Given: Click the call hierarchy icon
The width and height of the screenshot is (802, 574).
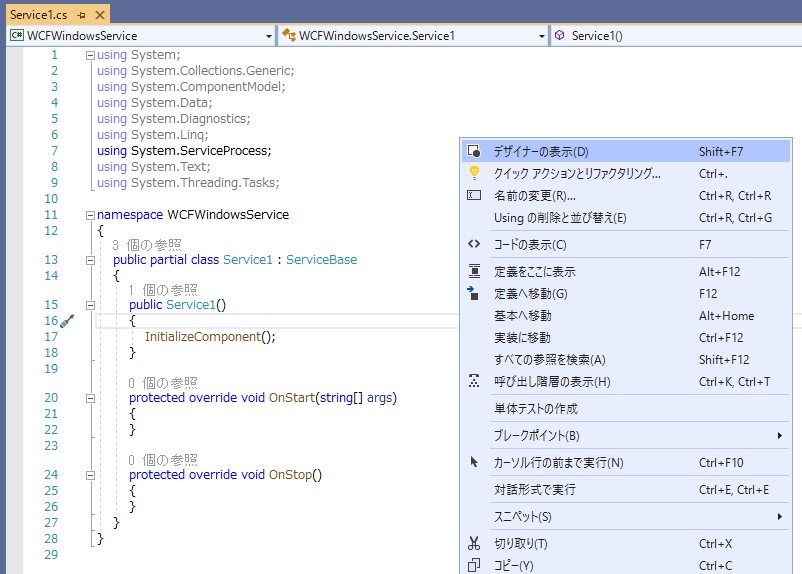Looking at the screenshot, I should click(475, 382).
